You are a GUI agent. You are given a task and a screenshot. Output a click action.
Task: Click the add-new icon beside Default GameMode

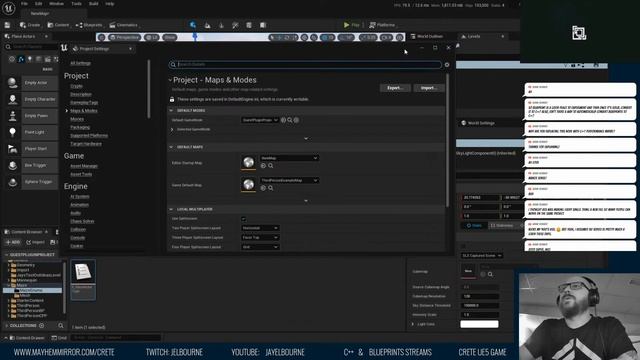pyautogui.click(x=296, y=120)
